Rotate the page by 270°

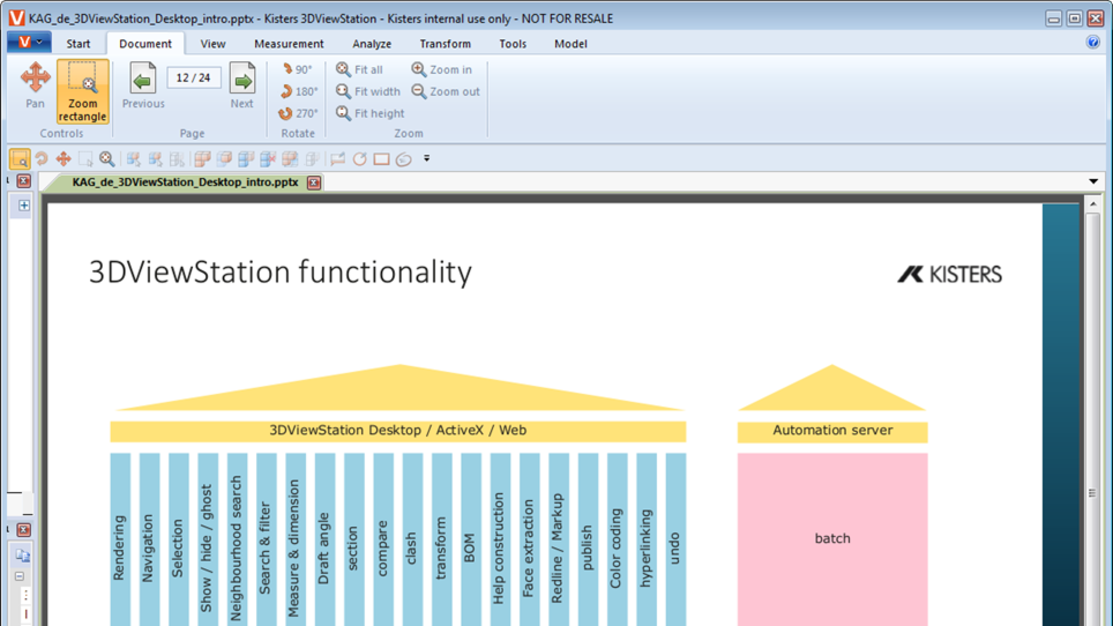298,113
